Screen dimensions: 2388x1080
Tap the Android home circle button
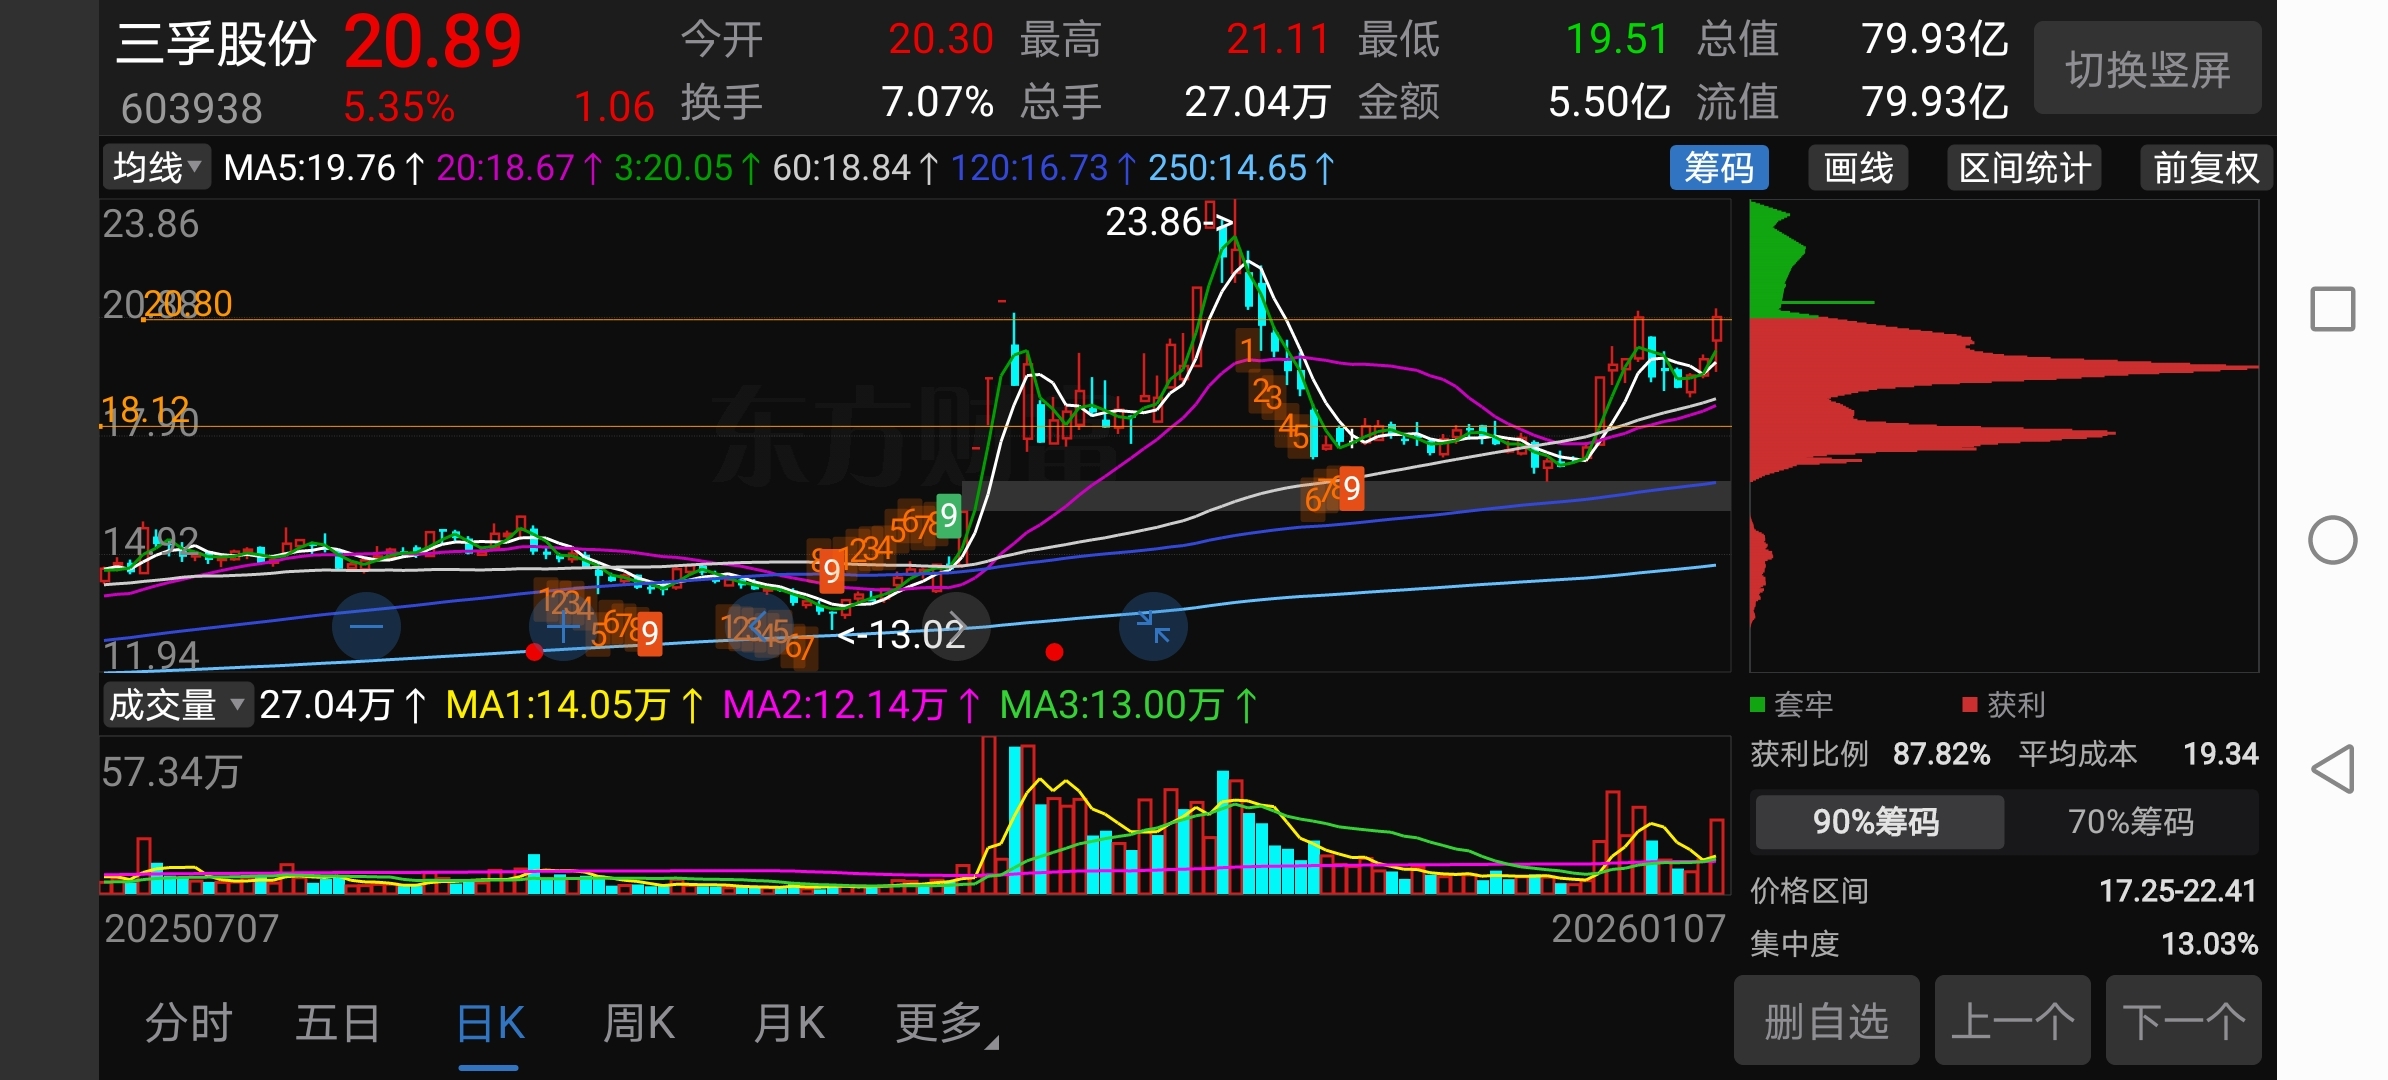[2332, 541]
